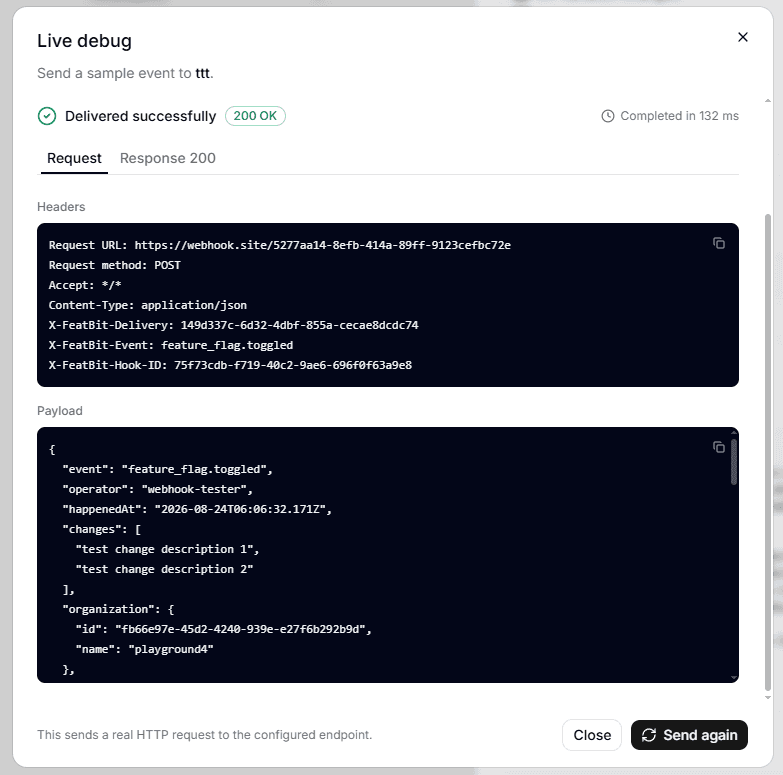Viewport: 783px width, 775px height.
Task: Click the "event" payload line
Action: (x=167, y=469)
